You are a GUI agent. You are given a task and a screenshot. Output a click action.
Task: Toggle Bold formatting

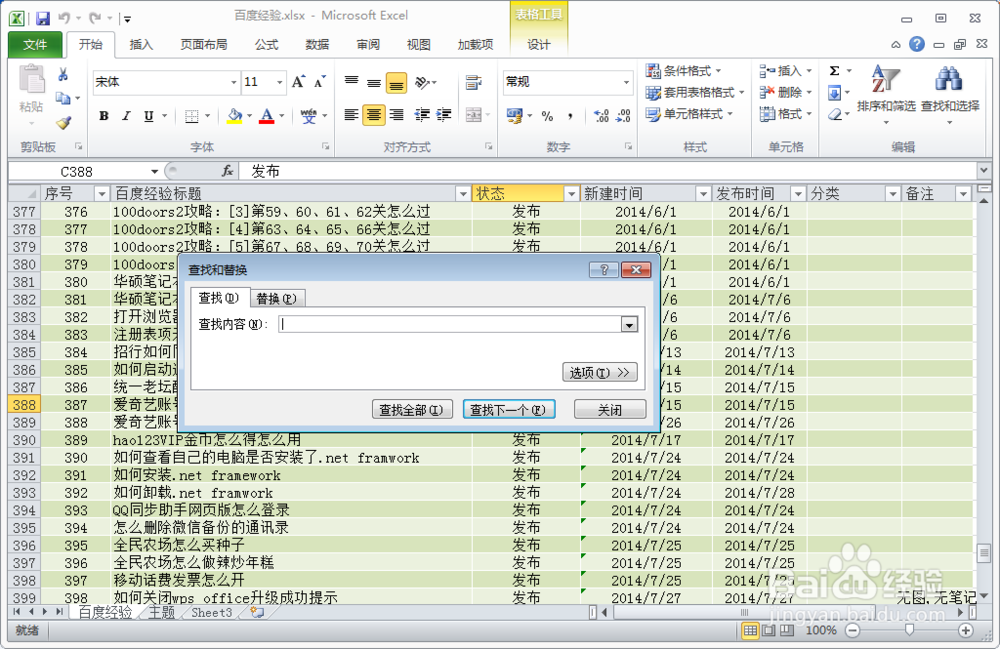pyautogui.click(x=103, y=116)
